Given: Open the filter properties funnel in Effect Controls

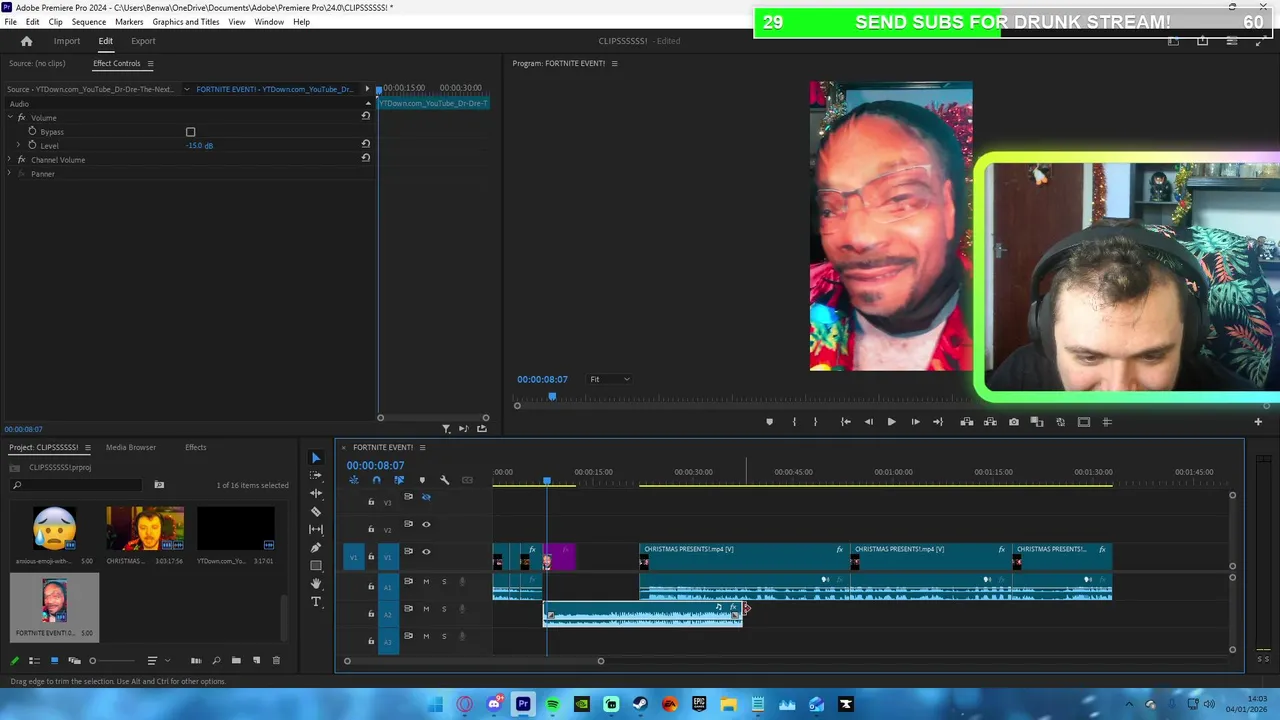Looking at the screenshot, I should (446, 429).
